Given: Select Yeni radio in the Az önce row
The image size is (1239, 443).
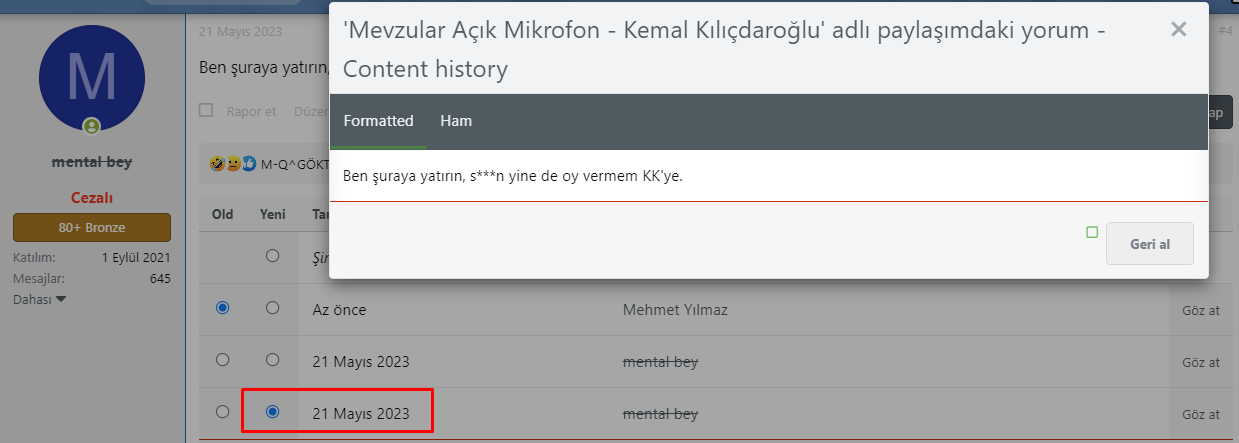Looking at the screenshot, I should click(272, 309).
